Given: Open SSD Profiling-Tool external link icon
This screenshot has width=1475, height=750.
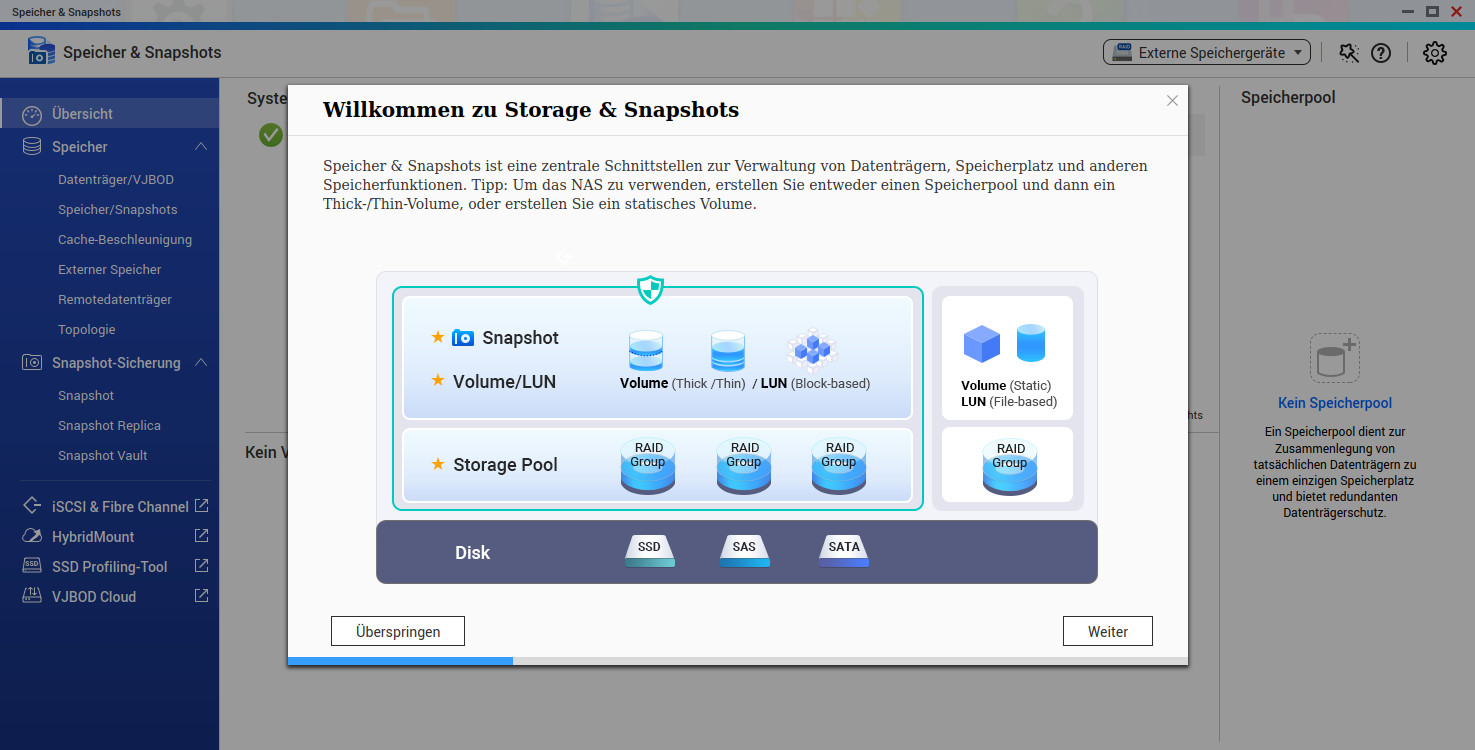Looking at the screenshot, I should coord(201,566).
